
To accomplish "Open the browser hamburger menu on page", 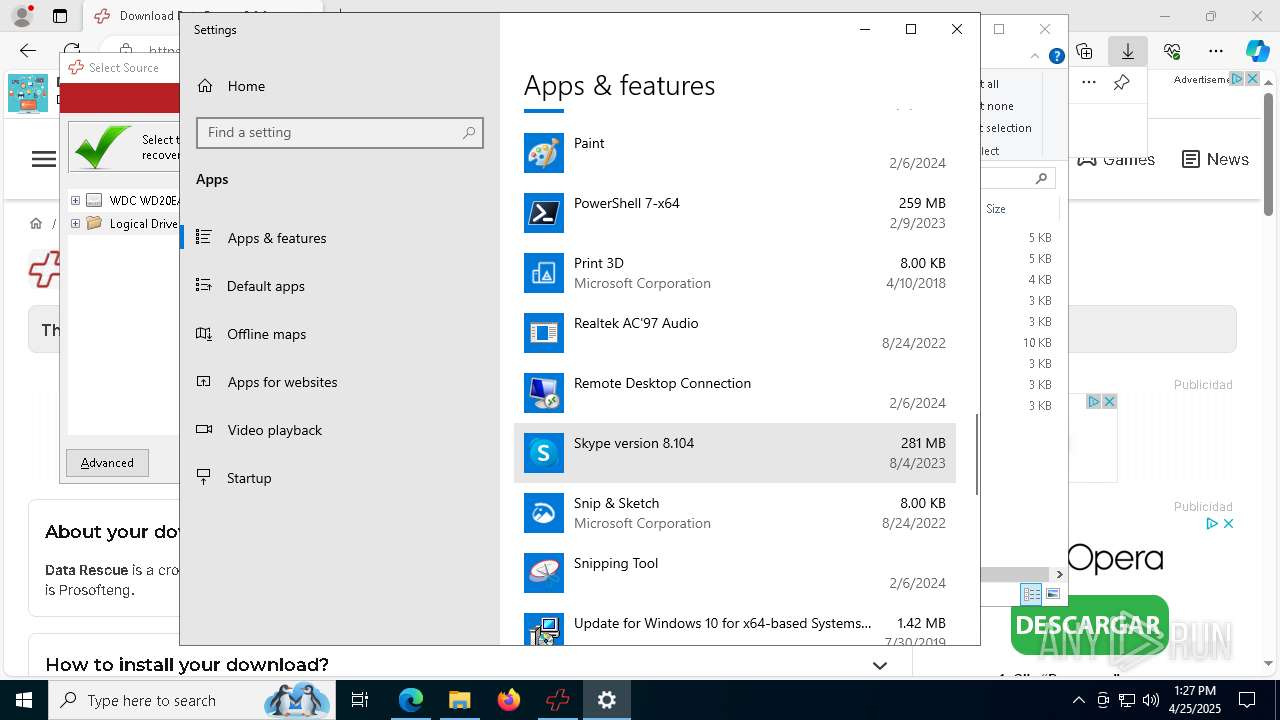I will [44, 159].
